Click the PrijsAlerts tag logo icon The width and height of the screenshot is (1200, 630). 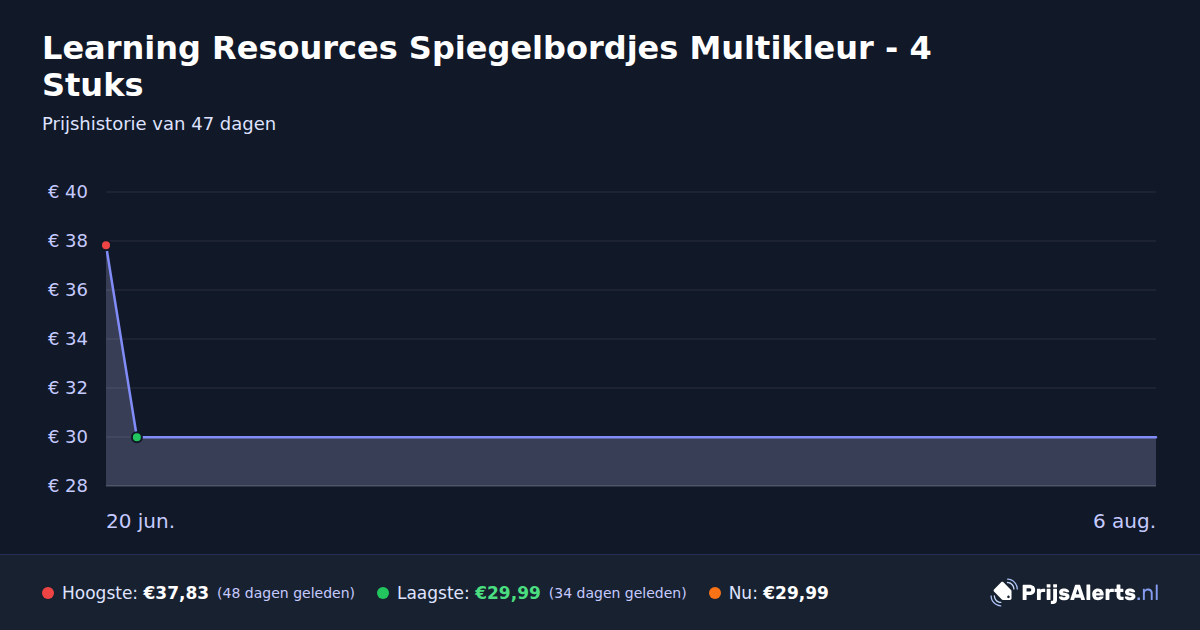pos(1003,593)
